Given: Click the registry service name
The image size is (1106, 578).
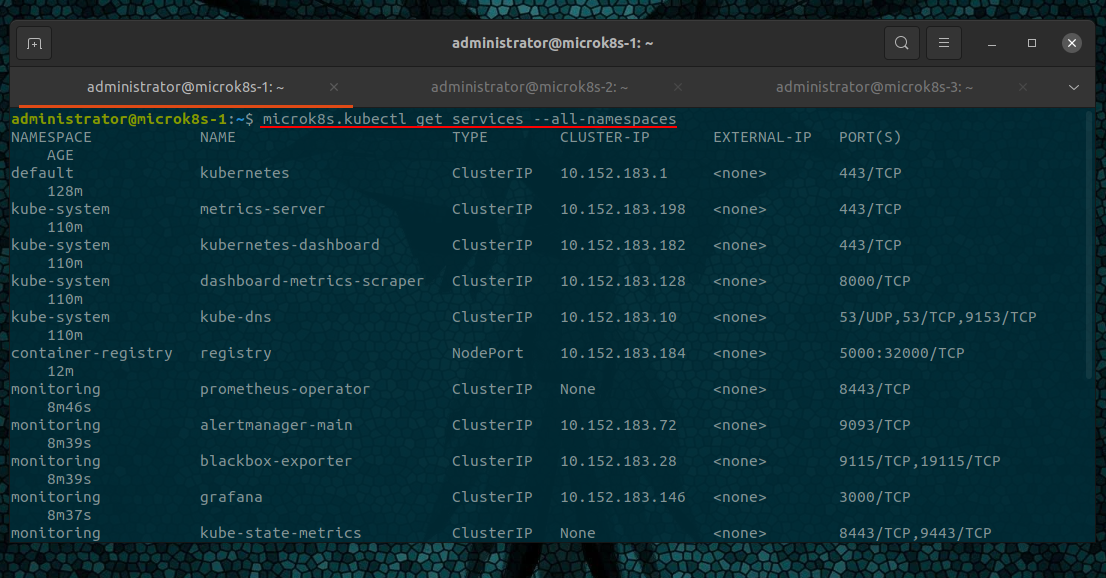Looking at the screenshot, I should pyautogui.click(x=235, y=353).
